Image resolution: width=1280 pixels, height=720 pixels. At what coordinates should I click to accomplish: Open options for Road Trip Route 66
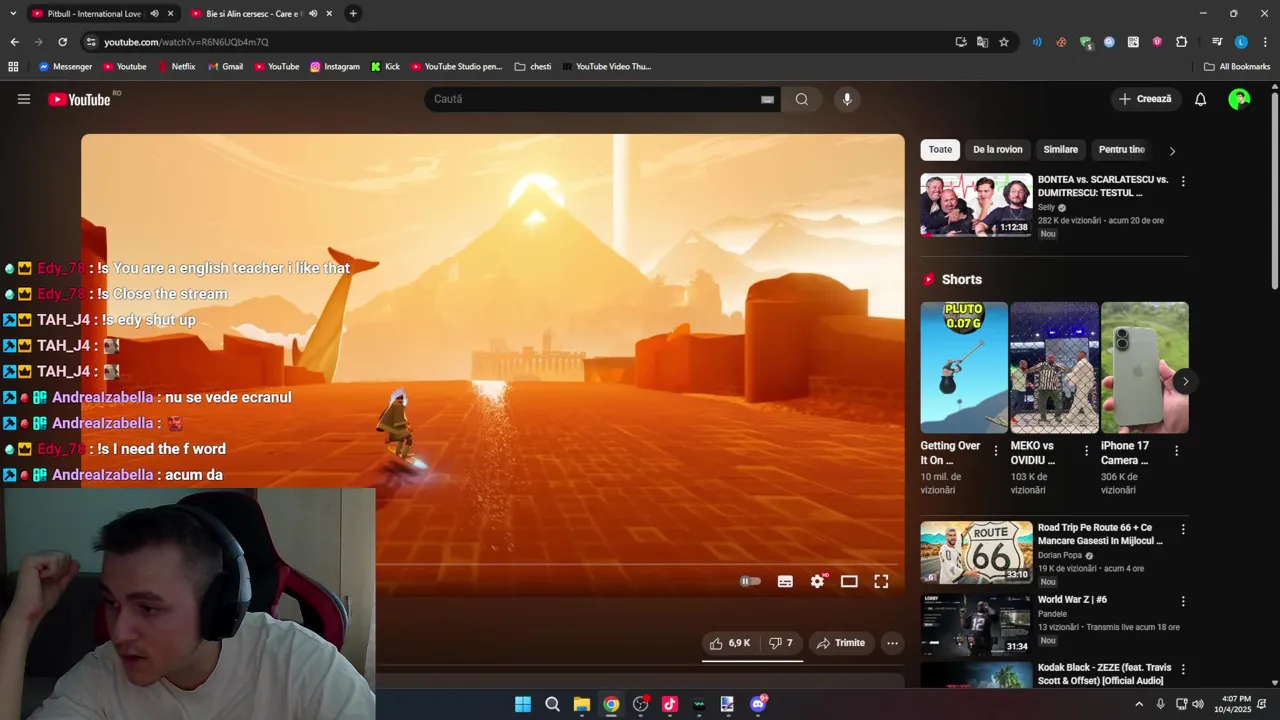click(1183, 530)
